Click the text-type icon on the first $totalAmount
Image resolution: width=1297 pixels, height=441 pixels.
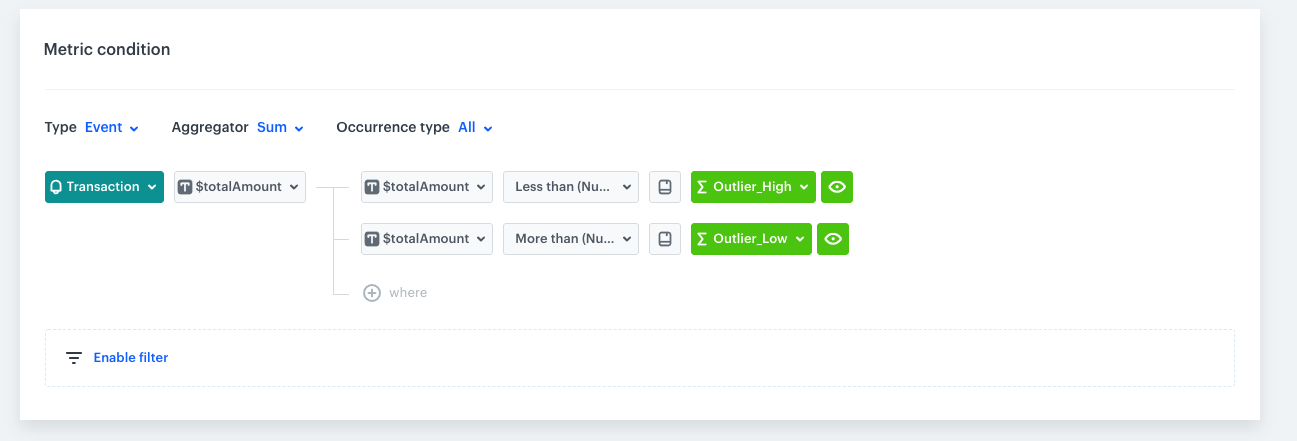point(186,187)
